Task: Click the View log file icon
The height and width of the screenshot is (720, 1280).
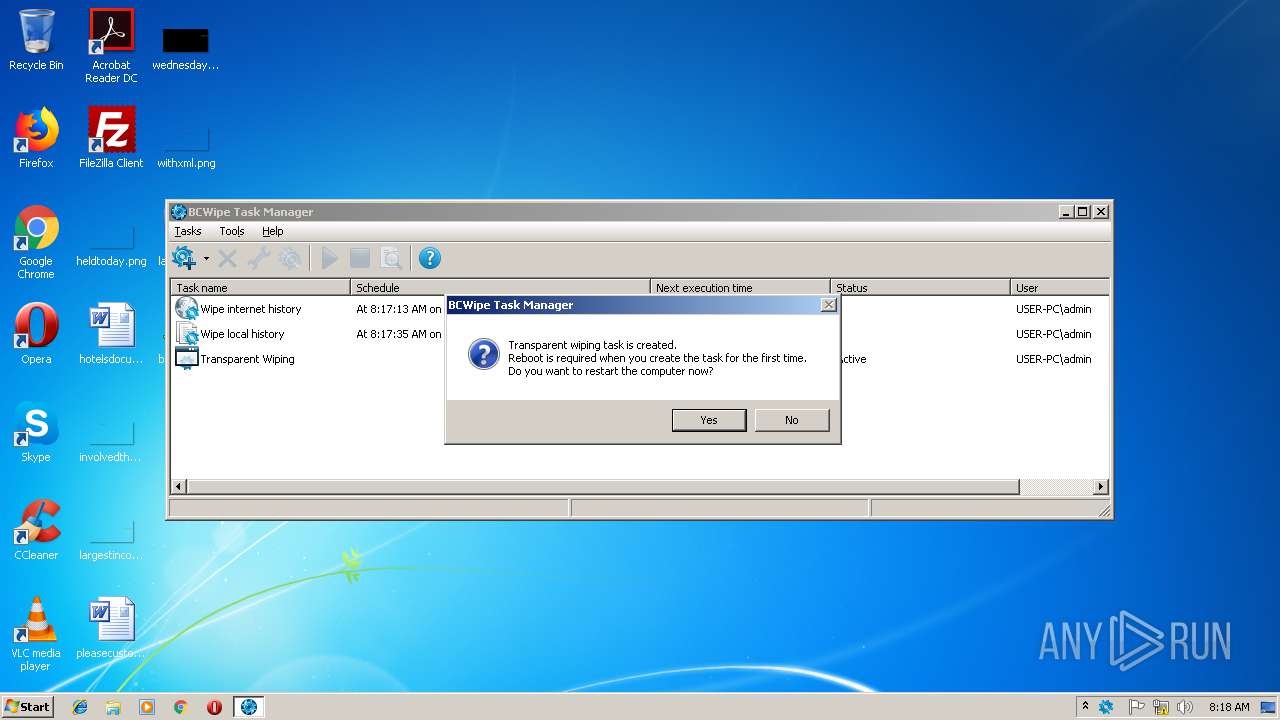Action: pos(391,259)
